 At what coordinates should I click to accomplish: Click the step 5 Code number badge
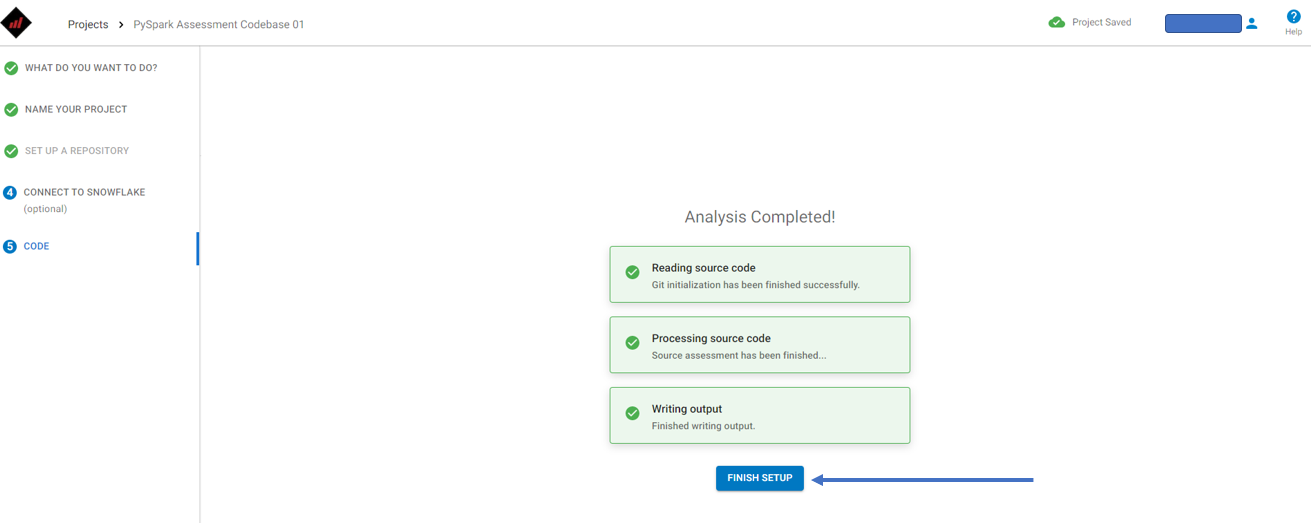10,246
